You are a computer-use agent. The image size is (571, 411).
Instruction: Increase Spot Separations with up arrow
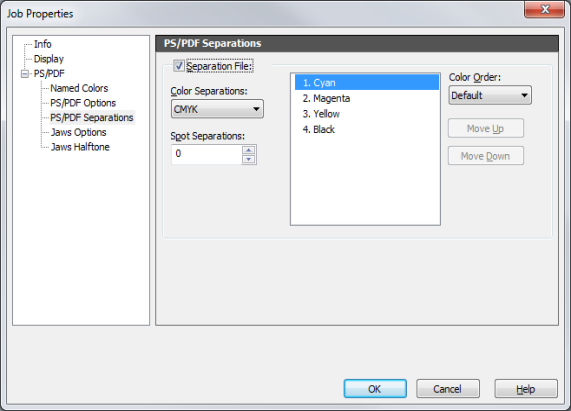point(249,150)
